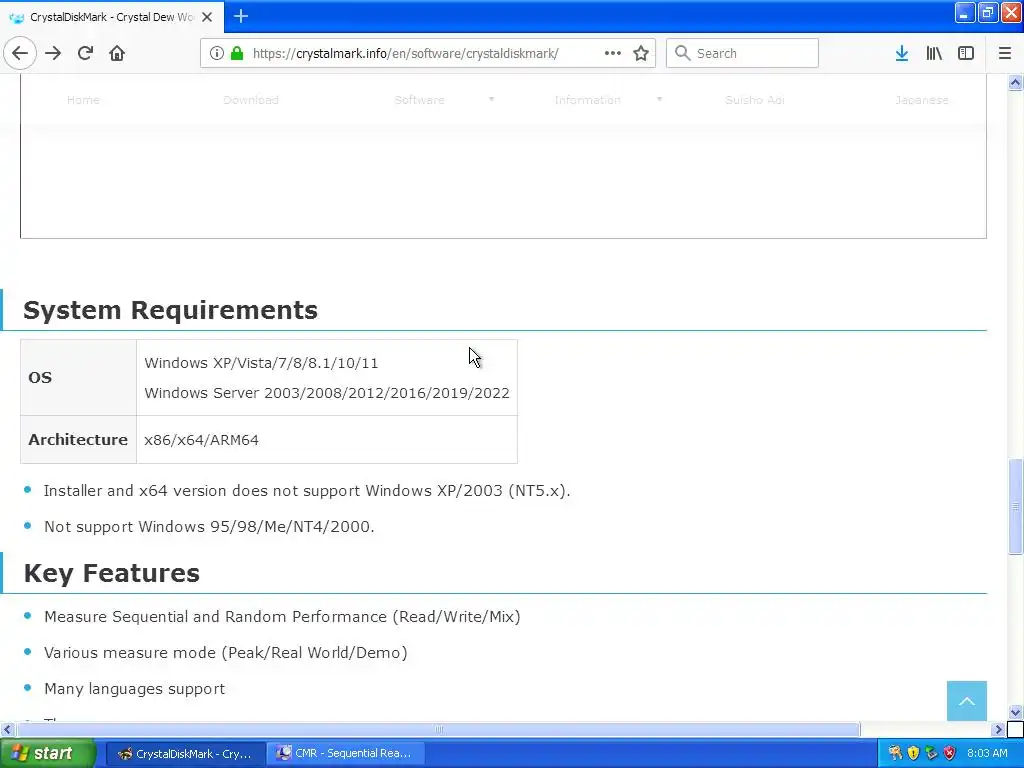The image size is (1024, 768).
Task: Switch site language to Japanese
Action: point(921,100)
